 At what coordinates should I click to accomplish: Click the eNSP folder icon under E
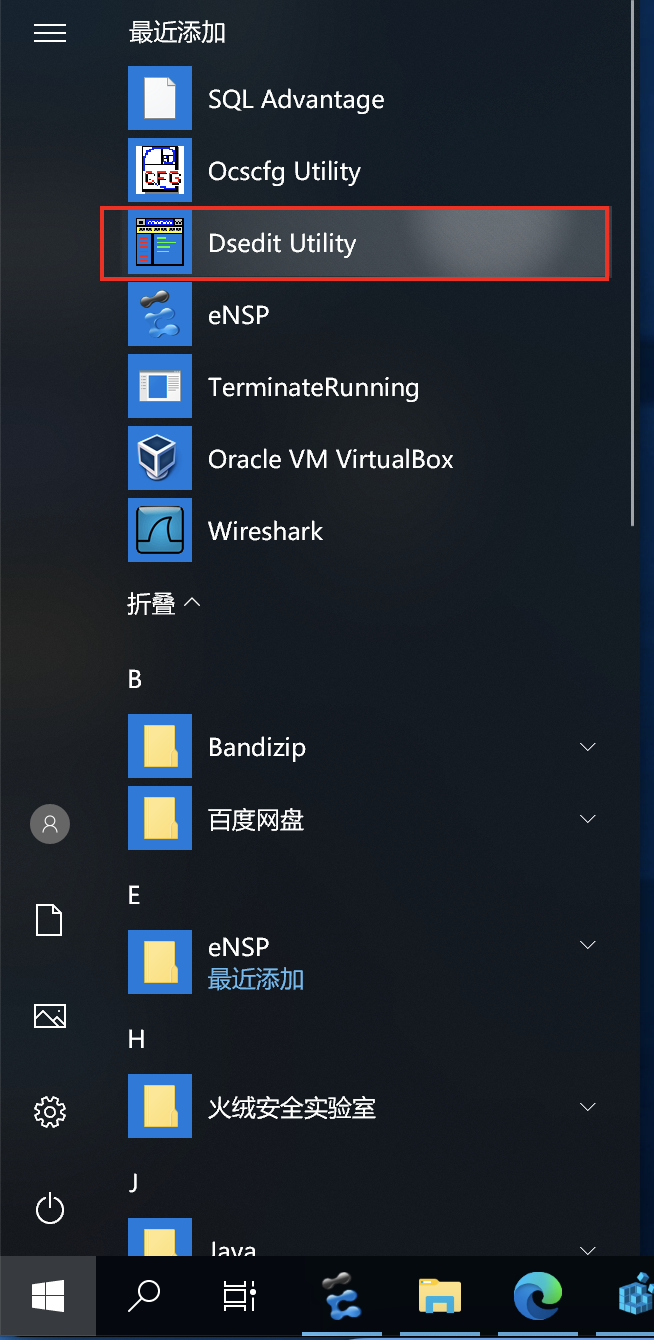[x=160, y=962]
